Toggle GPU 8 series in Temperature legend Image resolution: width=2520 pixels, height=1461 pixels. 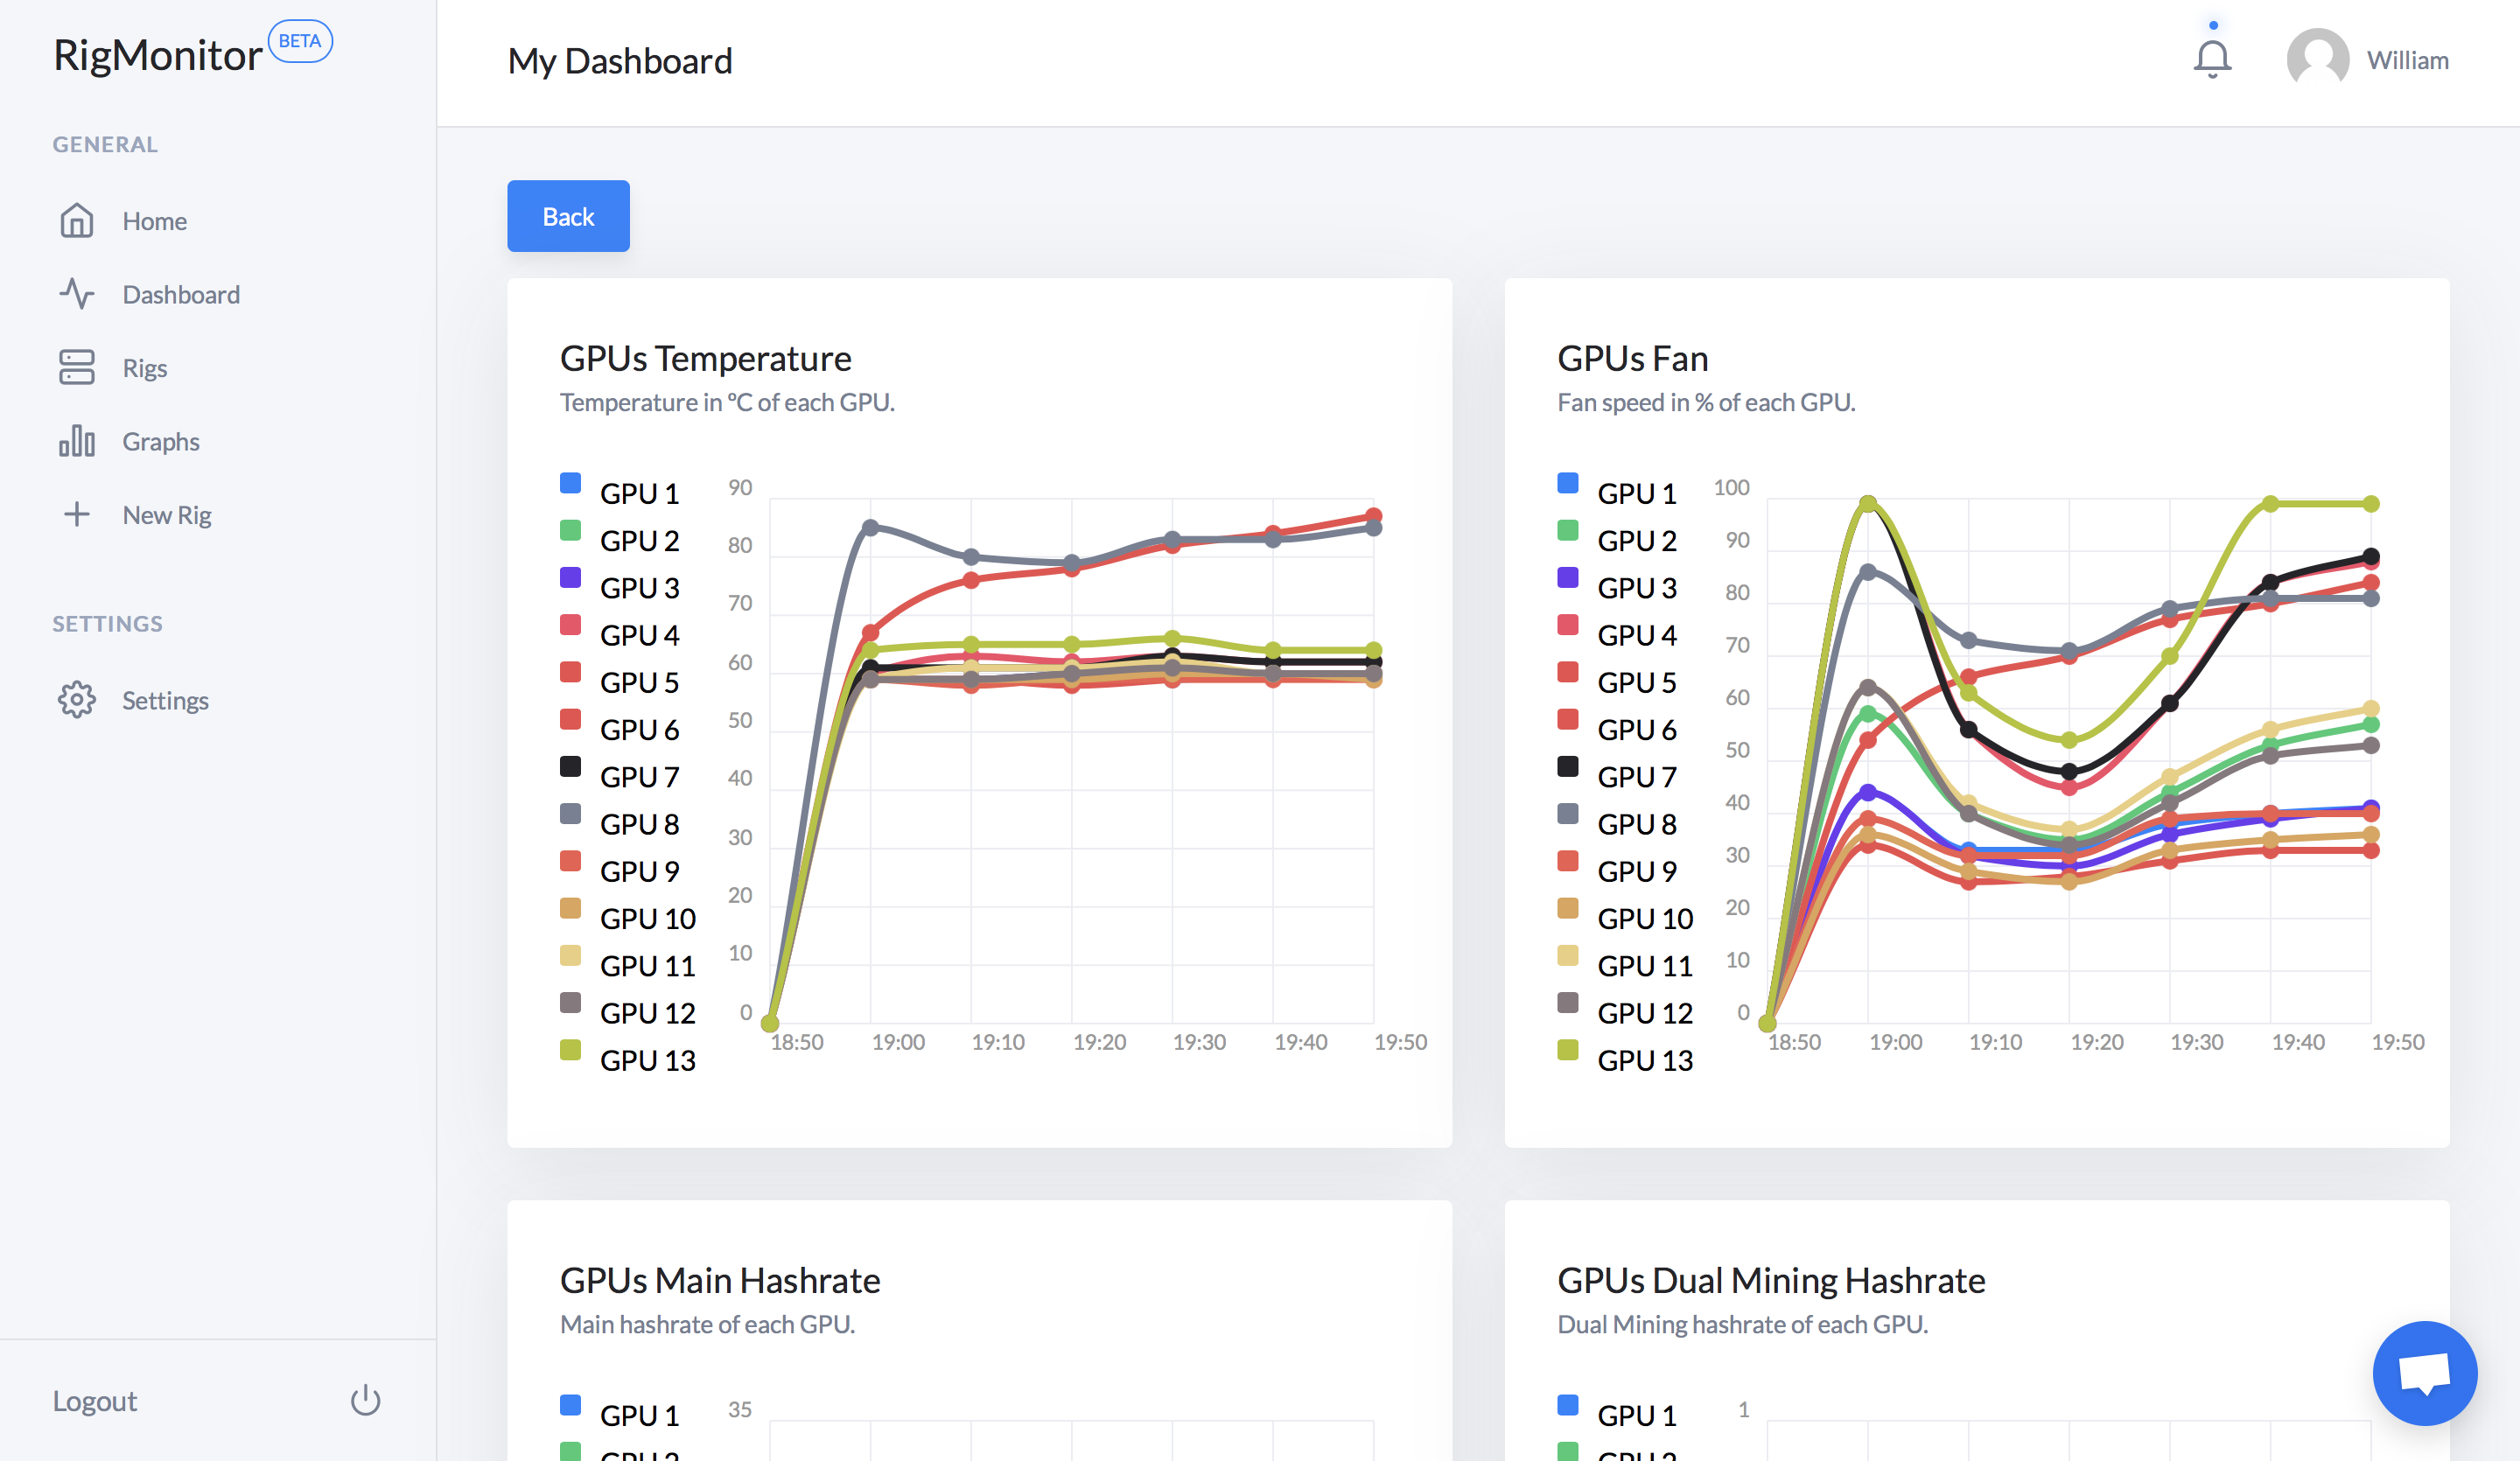620,823
